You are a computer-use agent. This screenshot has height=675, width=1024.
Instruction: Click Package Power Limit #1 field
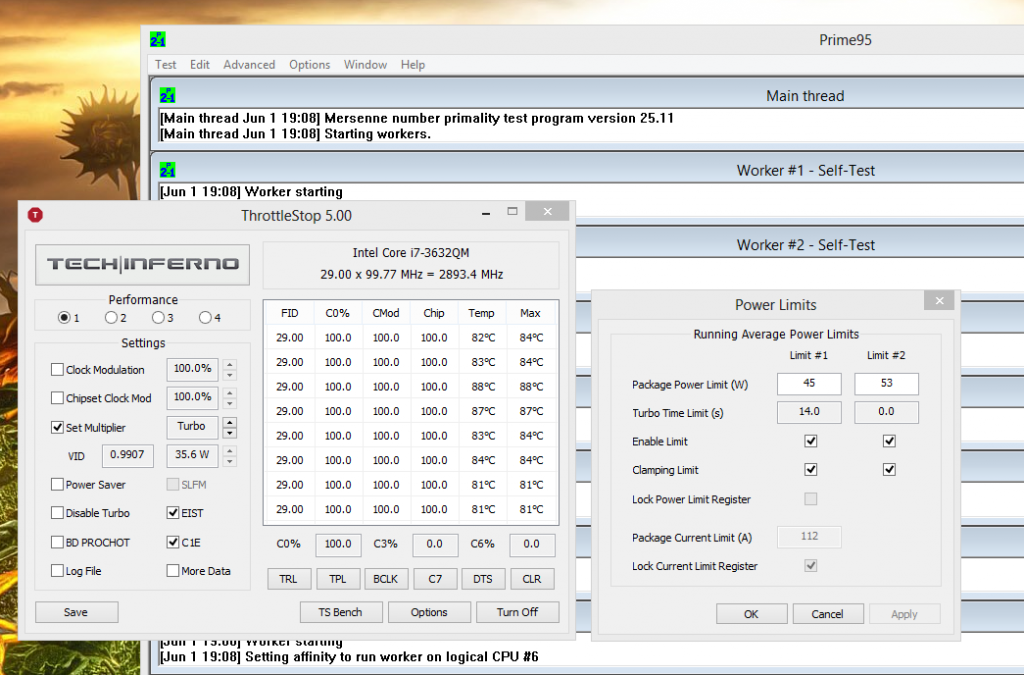click(809, 384)
